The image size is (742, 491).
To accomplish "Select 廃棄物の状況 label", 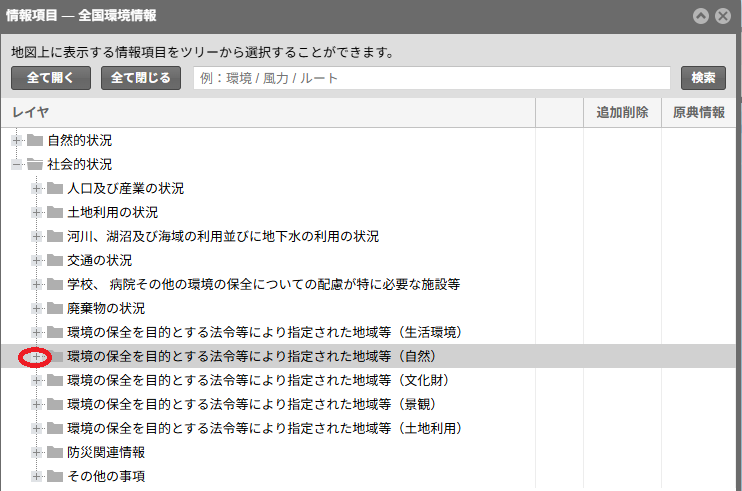I will 106,308.
